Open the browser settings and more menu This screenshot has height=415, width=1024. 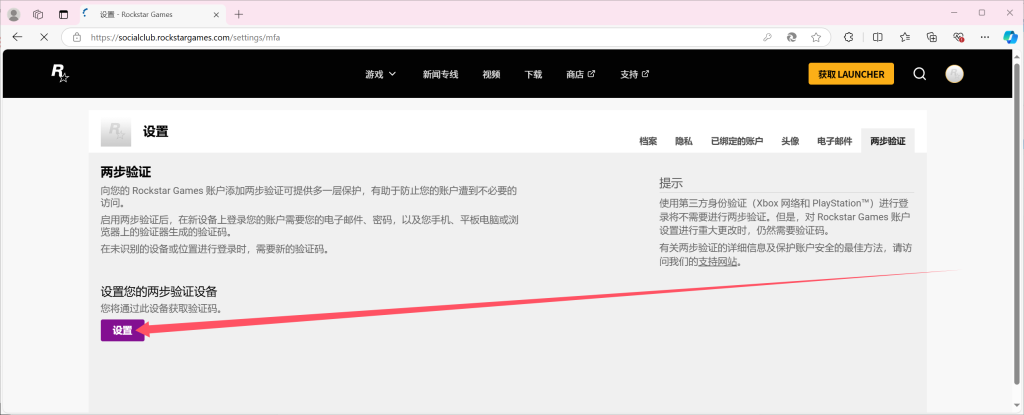(986, 37)
